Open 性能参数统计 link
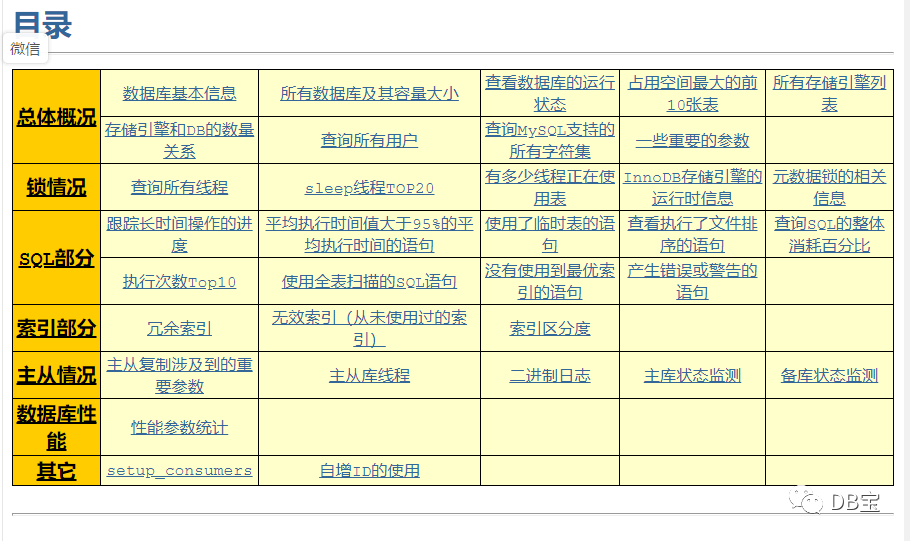 point(179,428)
